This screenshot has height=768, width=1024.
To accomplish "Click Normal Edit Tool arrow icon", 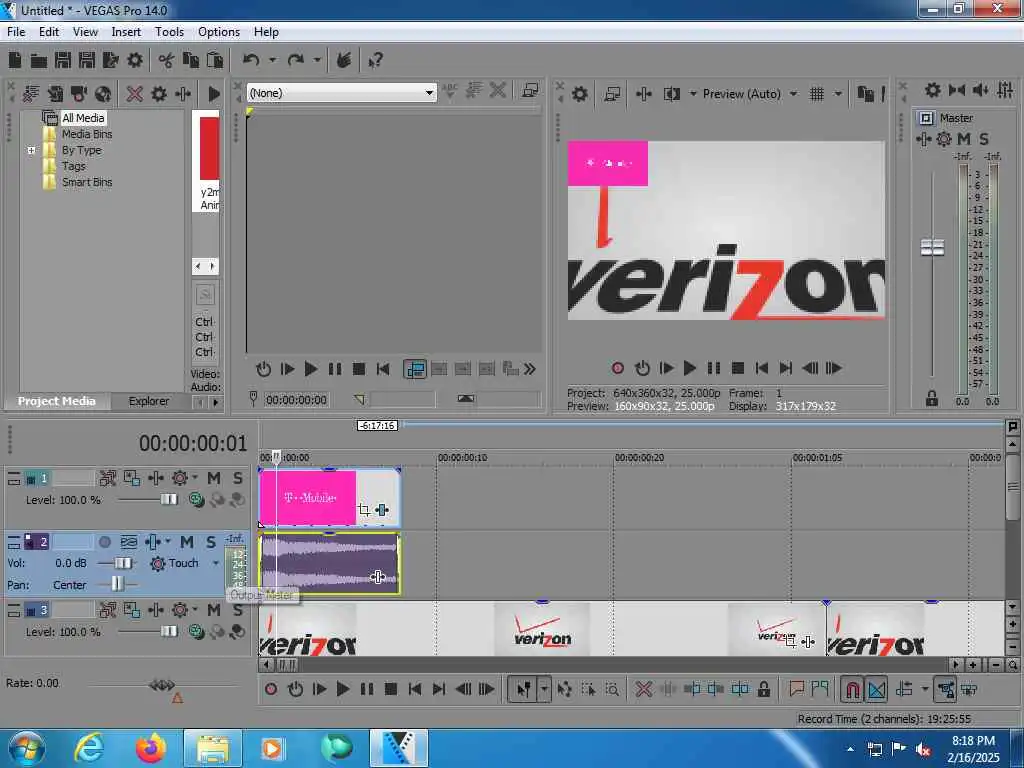I will tap(524, 689).
